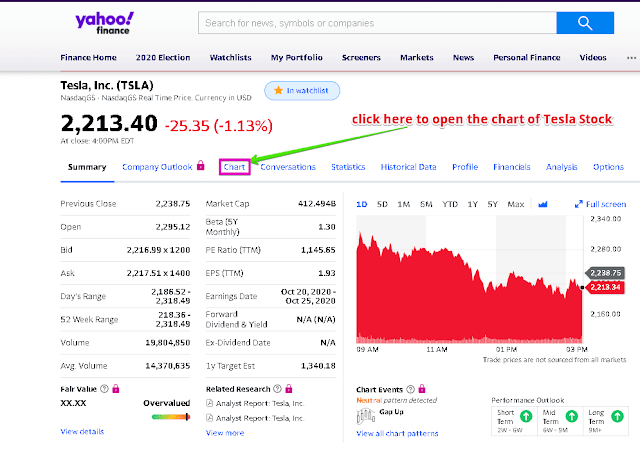Viewport: 640px width, 451px height.
Task: Click in the search symbols input field
Action: coord(378,23)
